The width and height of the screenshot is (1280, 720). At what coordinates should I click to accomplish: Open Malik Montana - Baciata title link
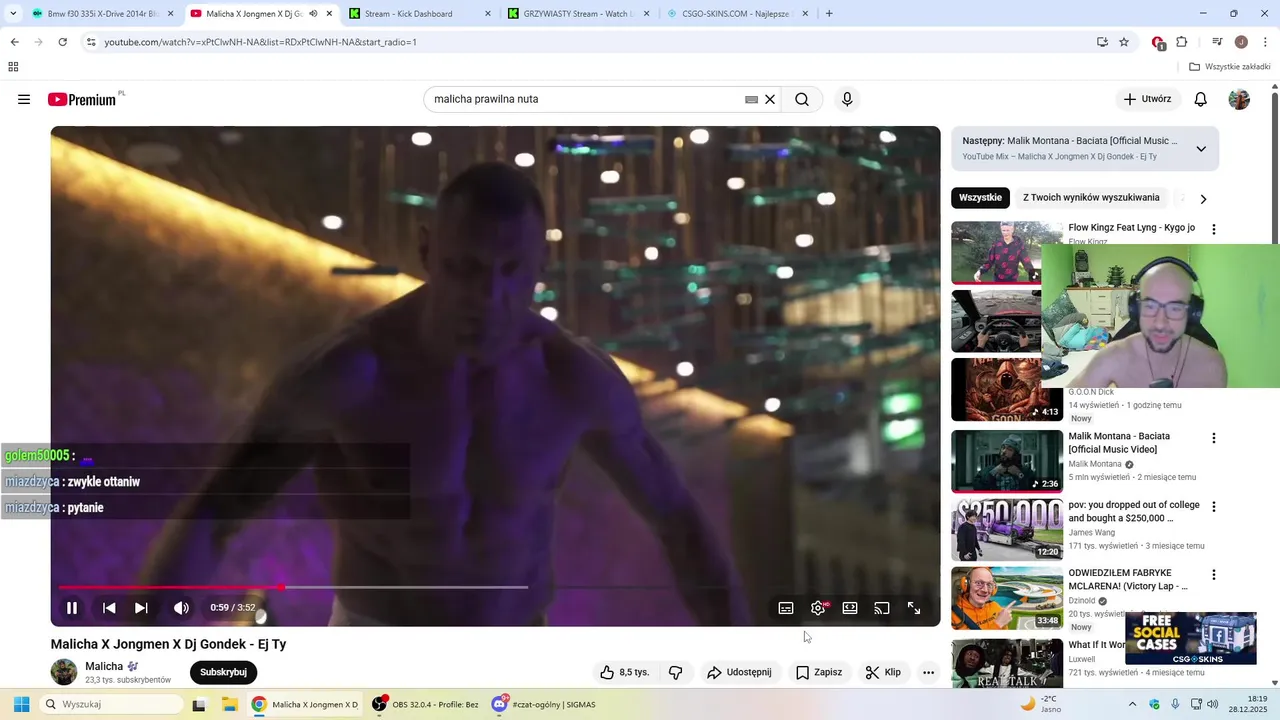(x=1119, y=443)
